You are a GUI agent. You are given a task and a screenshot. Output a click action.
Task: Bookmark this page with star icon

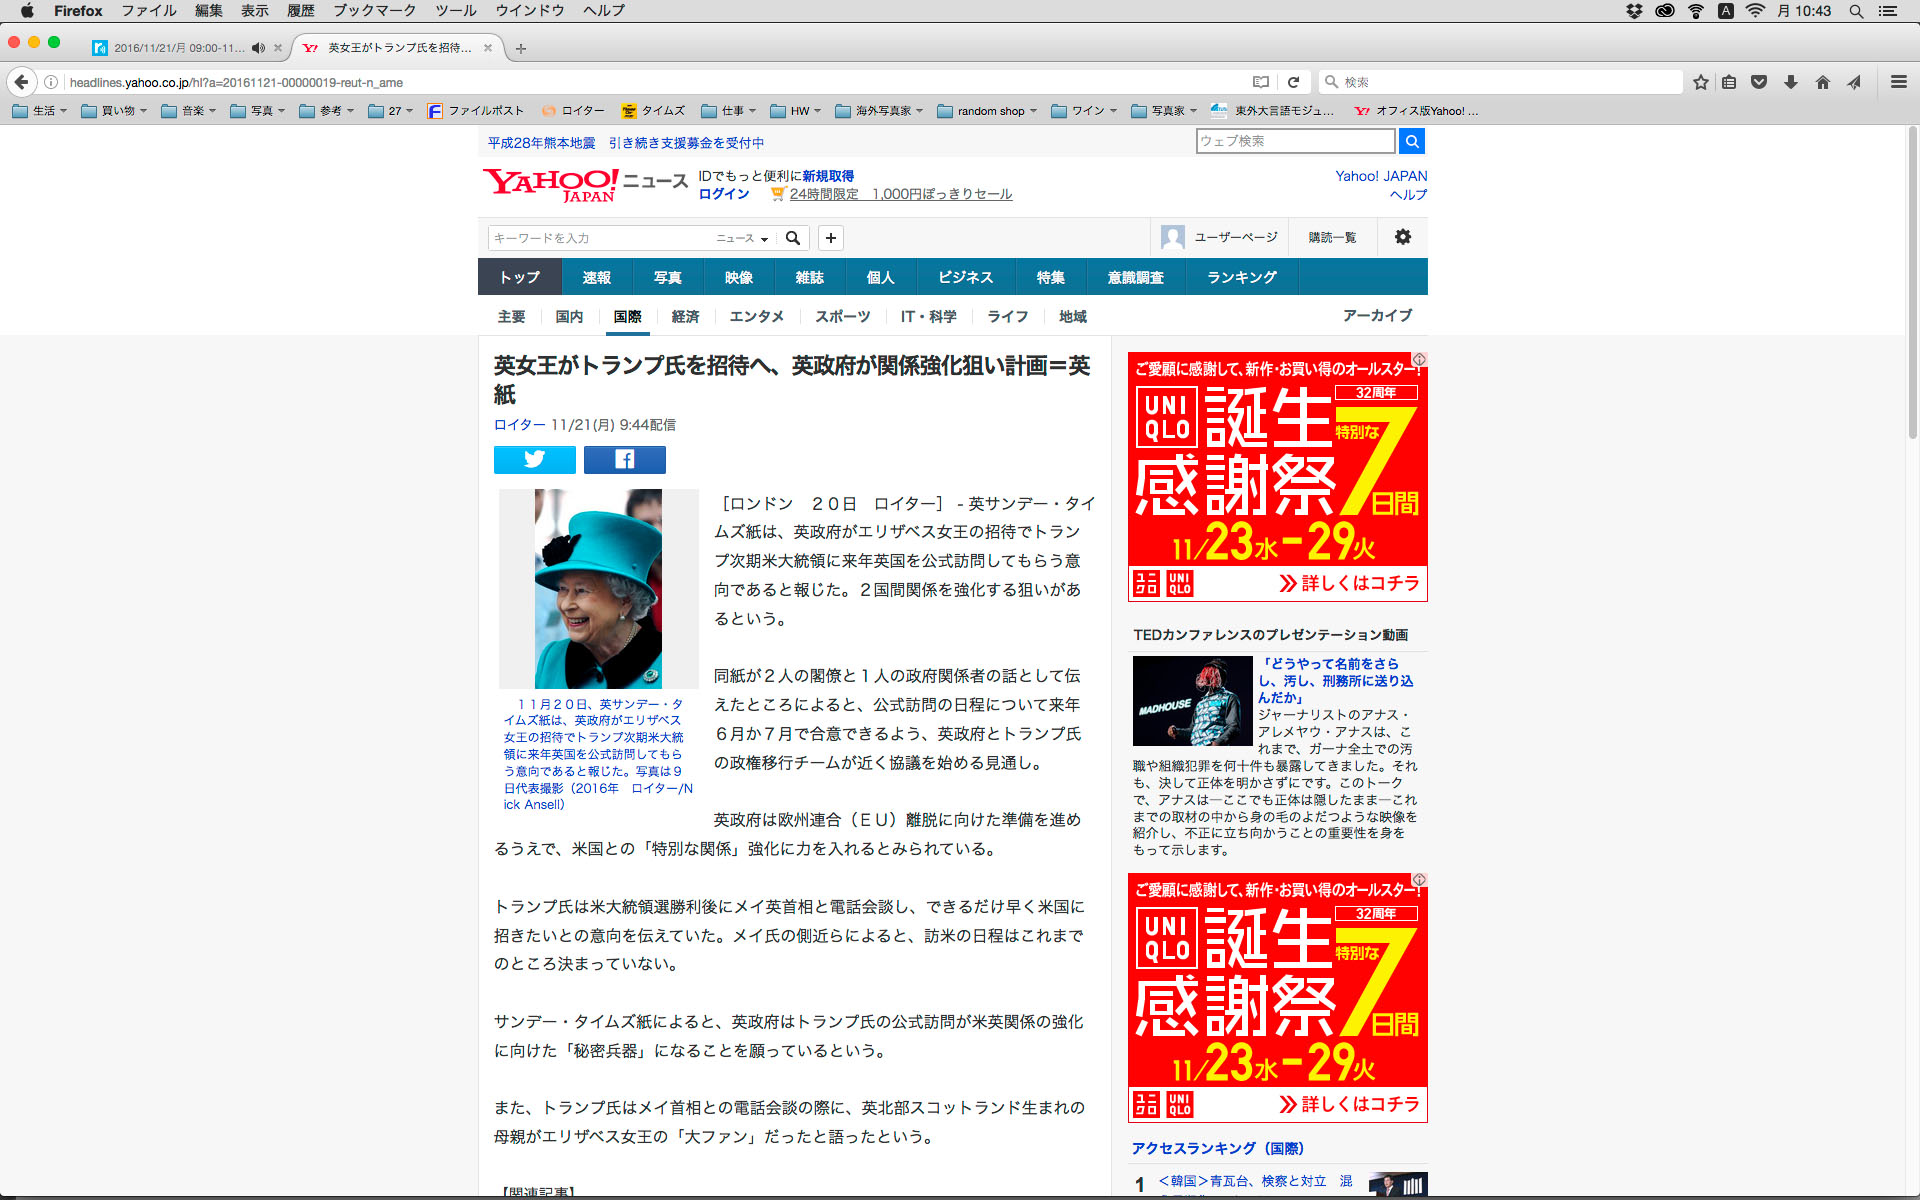pyautogui.click(x=1700, y=82)
